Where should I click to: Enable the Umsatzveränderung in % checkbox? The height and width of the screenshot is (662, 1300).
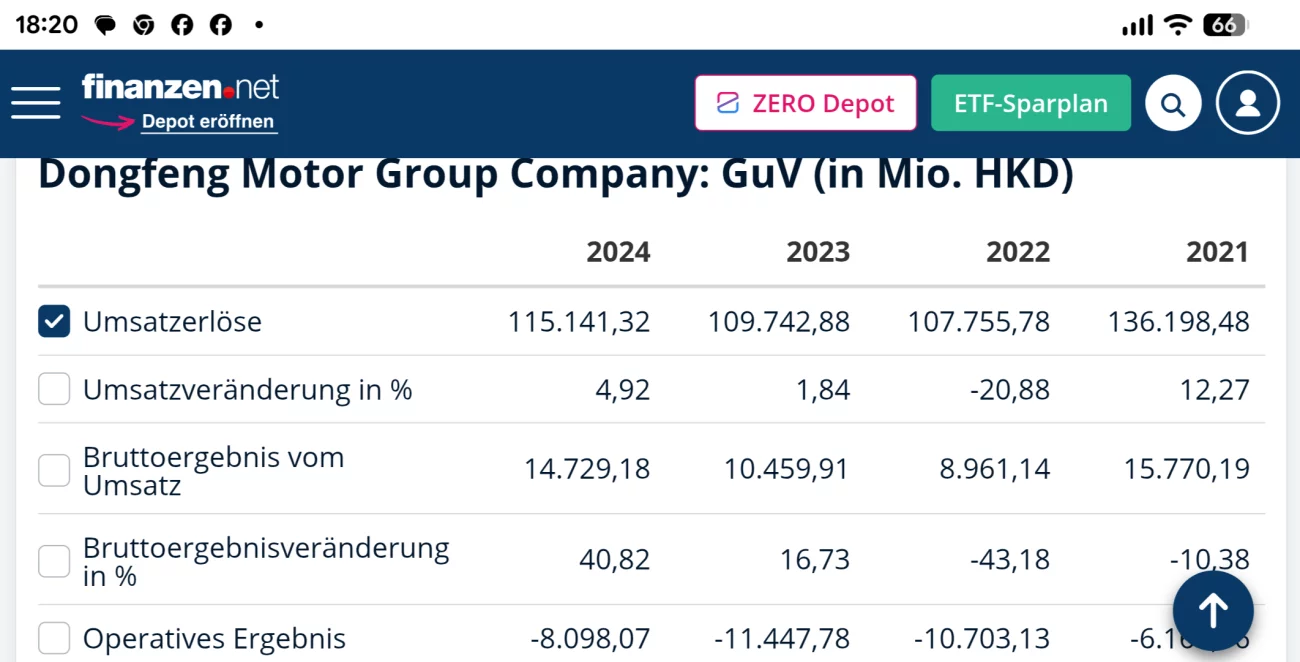54,389
